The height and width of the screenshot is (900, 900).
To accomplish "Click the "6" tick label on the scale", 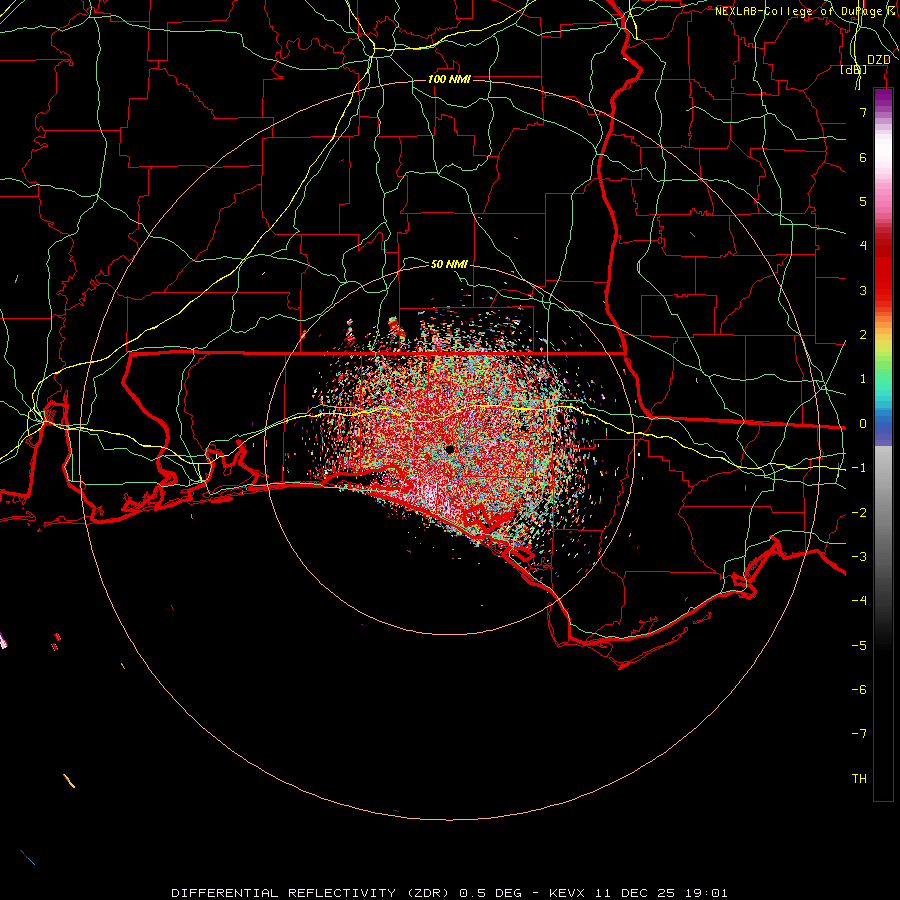I will pyautogui.click(x=863, y=157).
